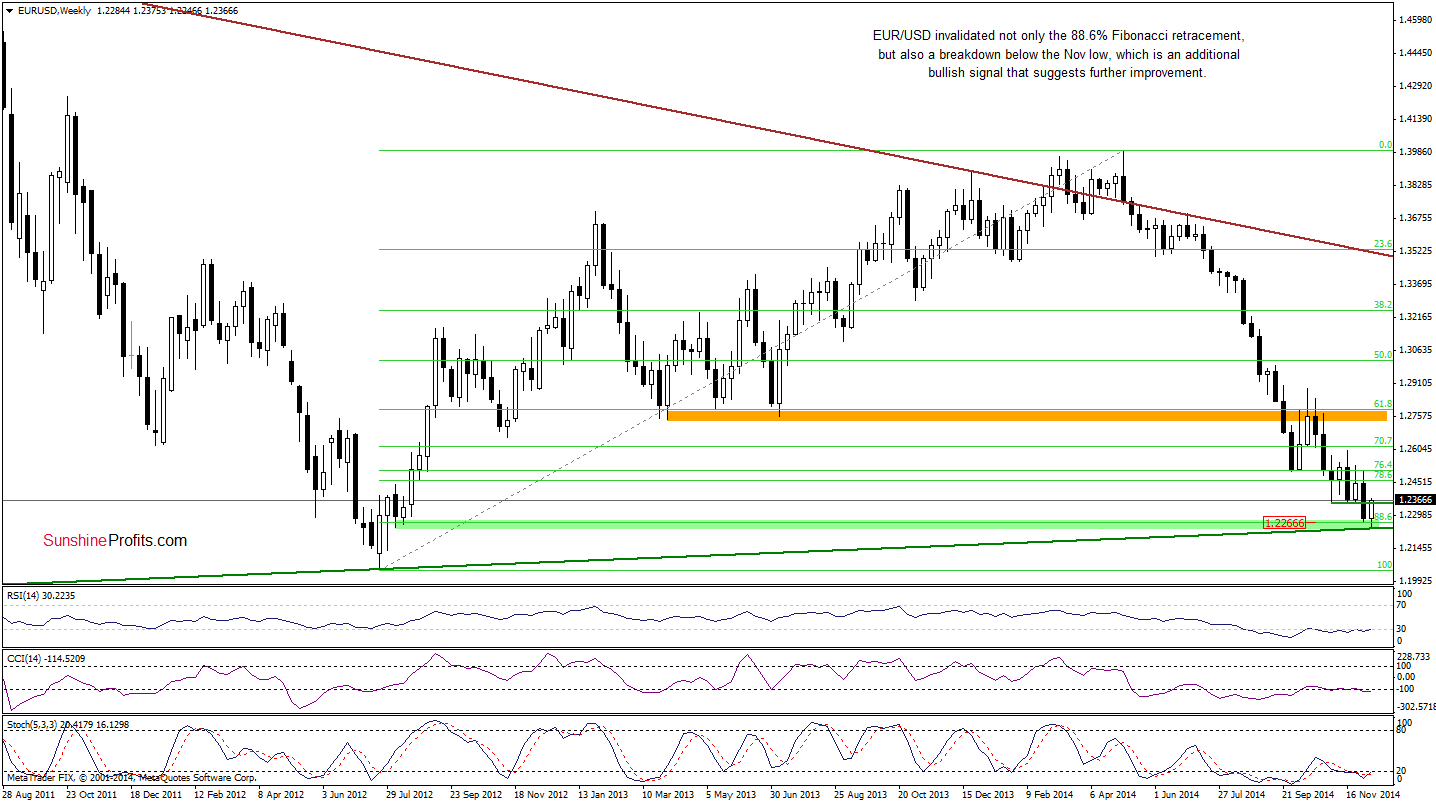
Task: Click the 1.35225 price axis value
Action: pyautogui.click(x=1416, y=251)
